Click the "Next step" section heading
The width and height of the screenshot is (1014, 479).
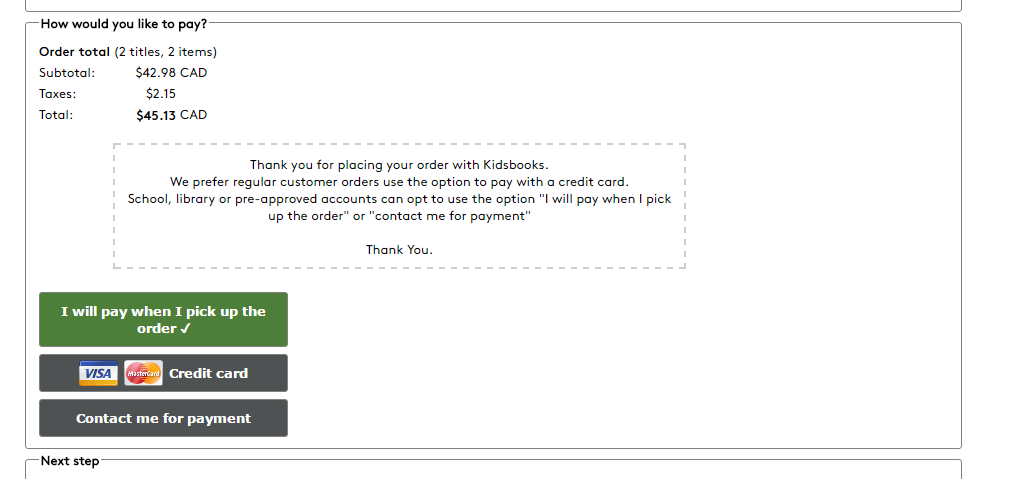[70, 461]
